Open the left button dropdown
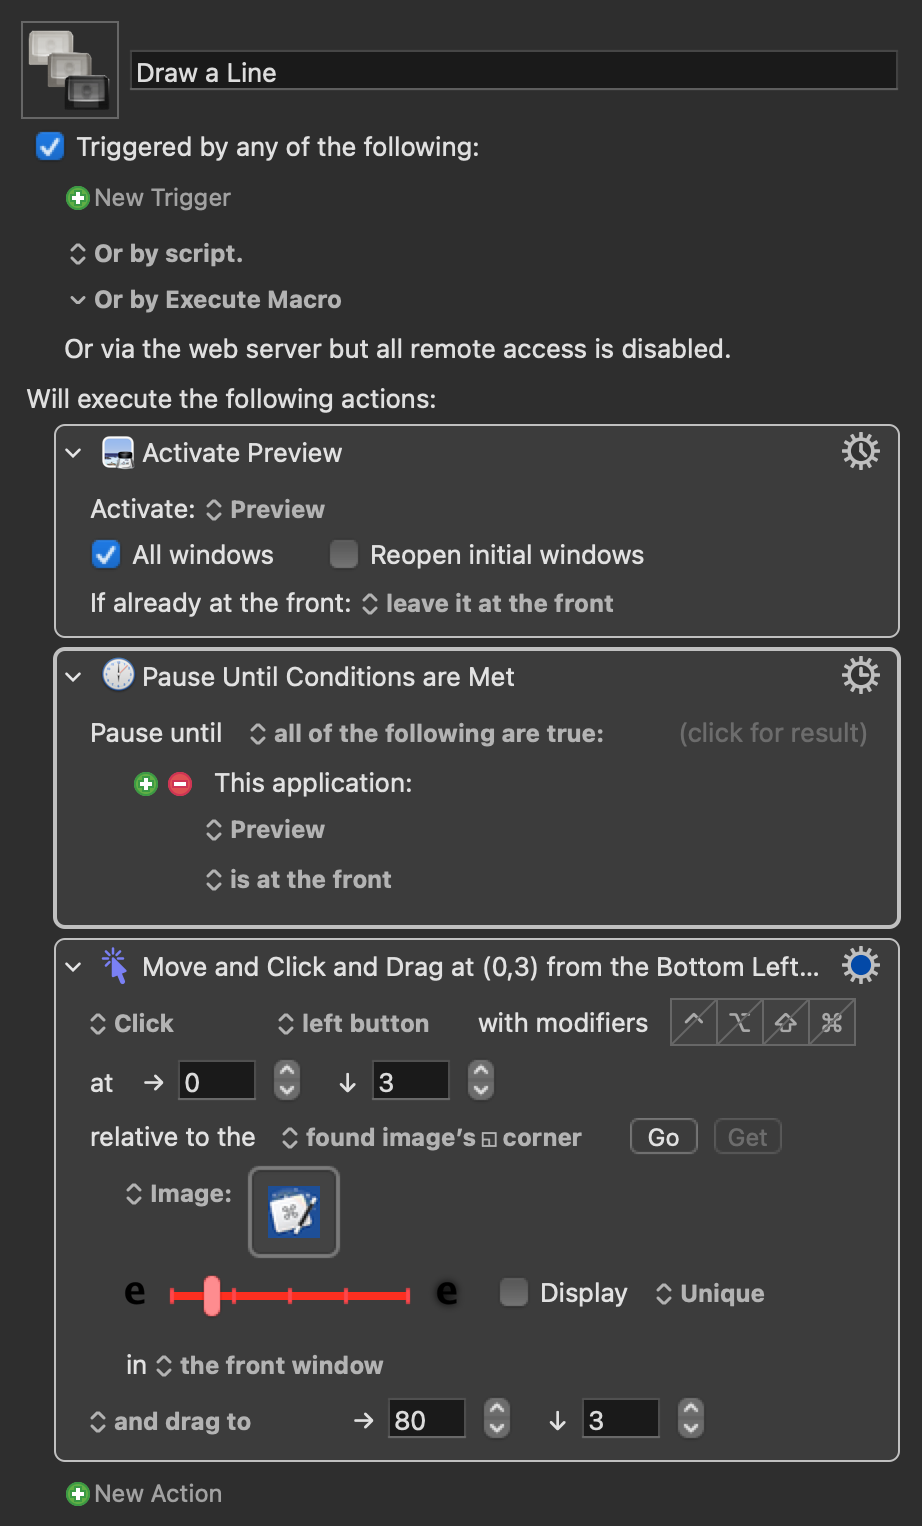 [354, 1023]
